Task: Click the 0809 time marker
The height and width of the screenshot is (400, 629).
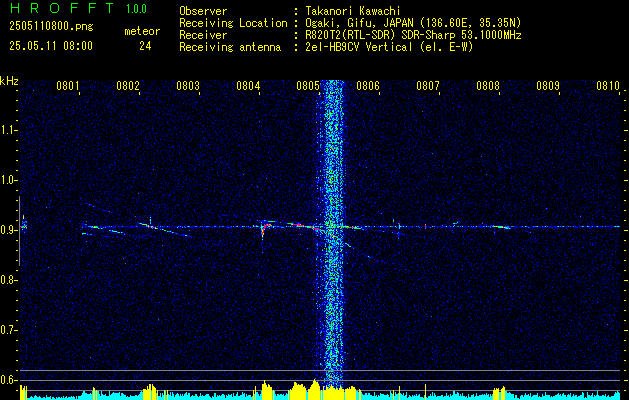Action: coord(548,86)
